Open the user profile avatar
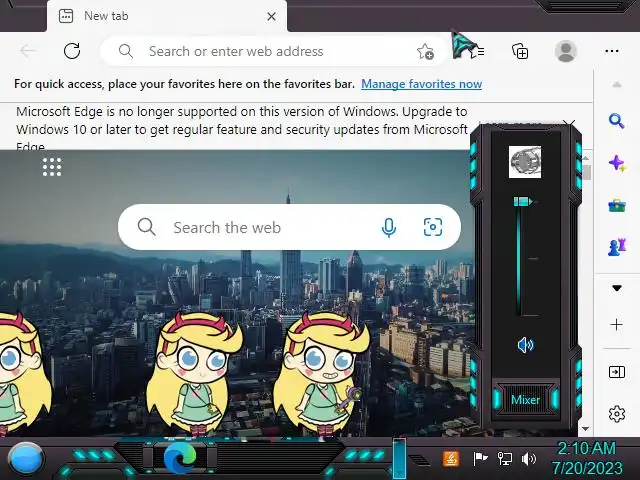Image resolution: width=640 pixels, height=480 pixels. coord(566,51)
